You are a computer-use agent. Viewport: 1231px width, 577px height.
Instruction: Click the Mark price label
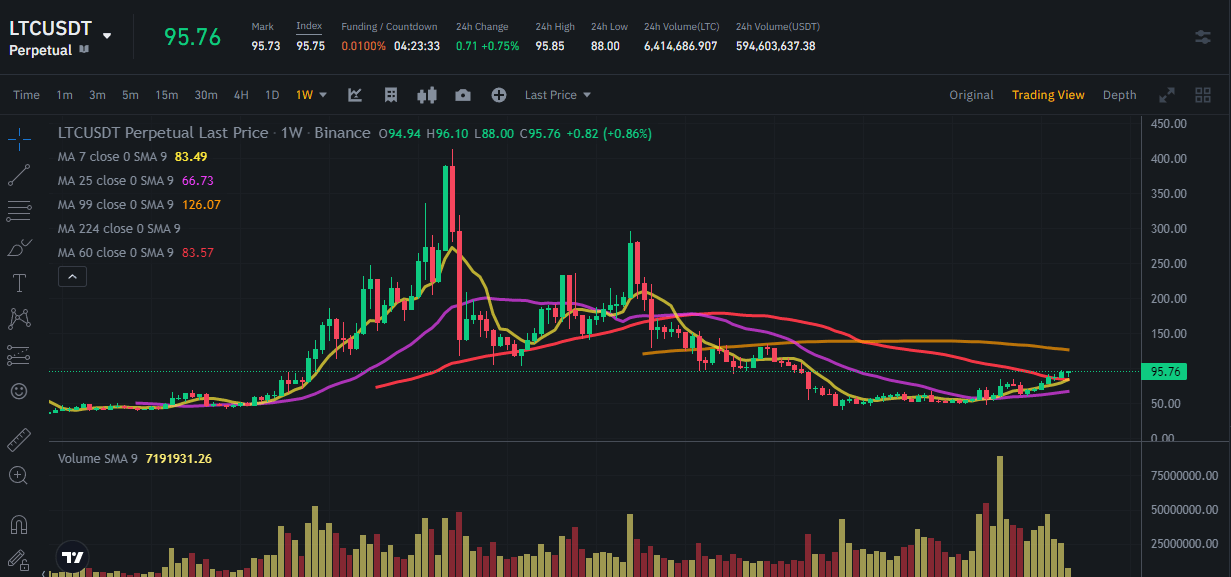(x=263, y=26)
